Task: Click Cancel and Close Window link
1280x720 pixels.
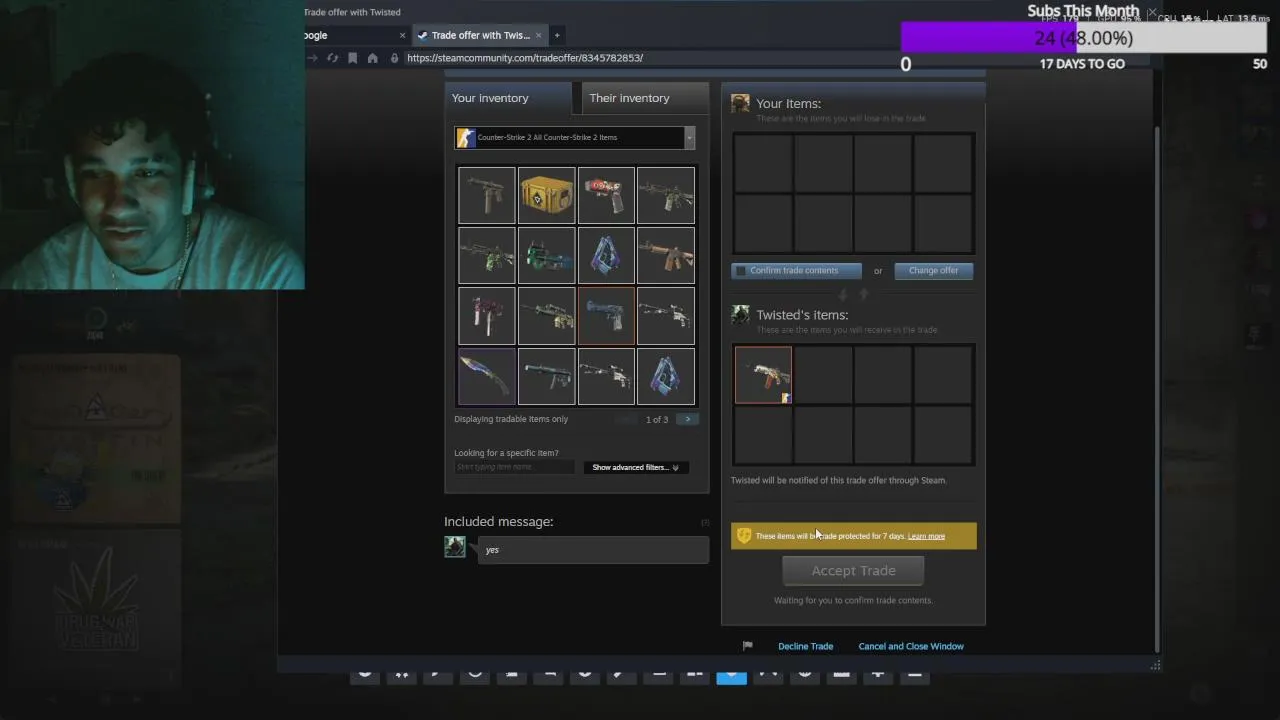Action: [911, 646]
